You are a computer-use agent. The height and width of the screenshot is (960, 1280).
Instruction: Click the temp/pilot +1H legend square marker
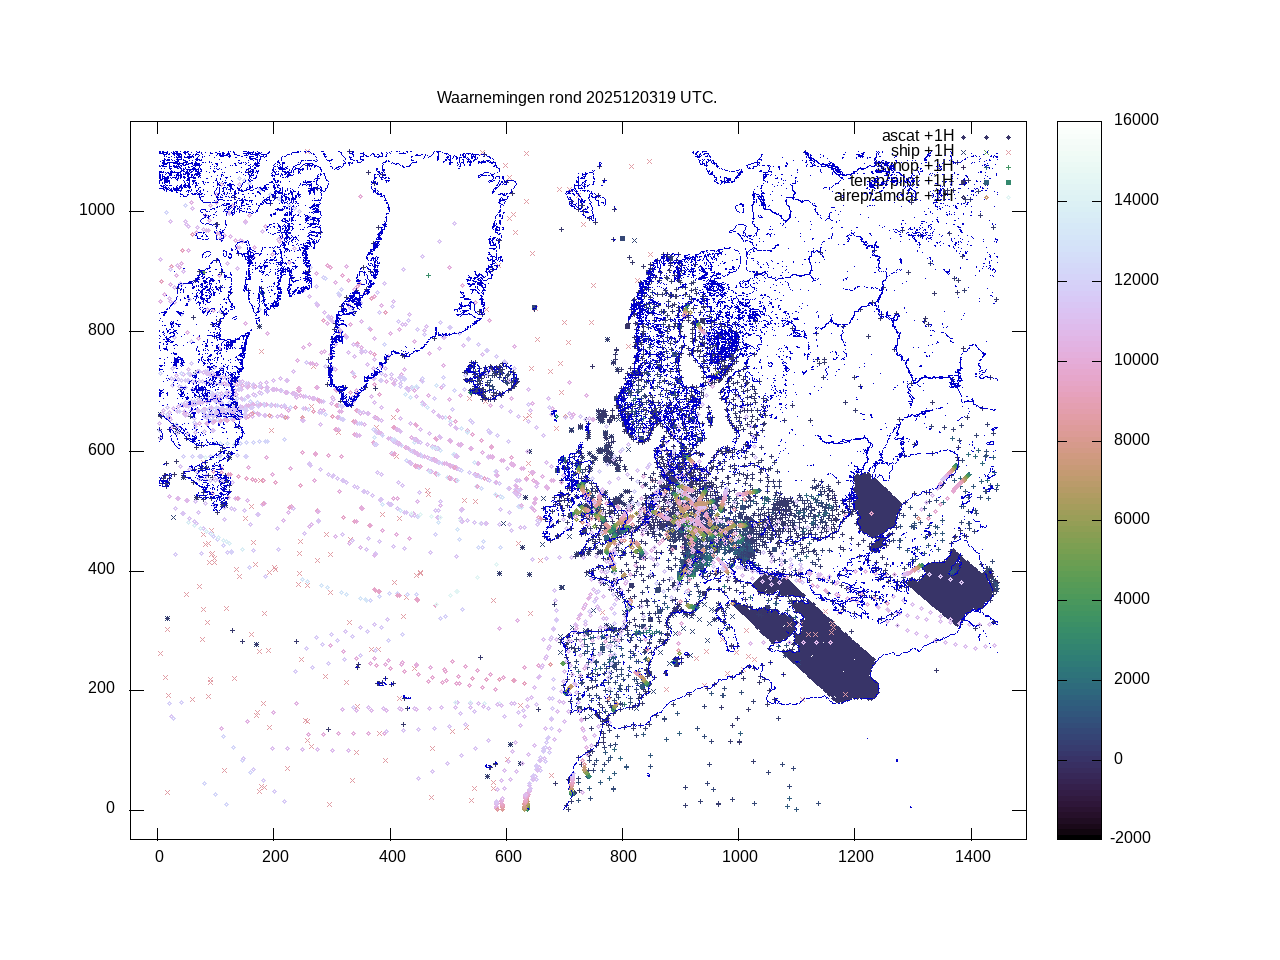point(986,182)
